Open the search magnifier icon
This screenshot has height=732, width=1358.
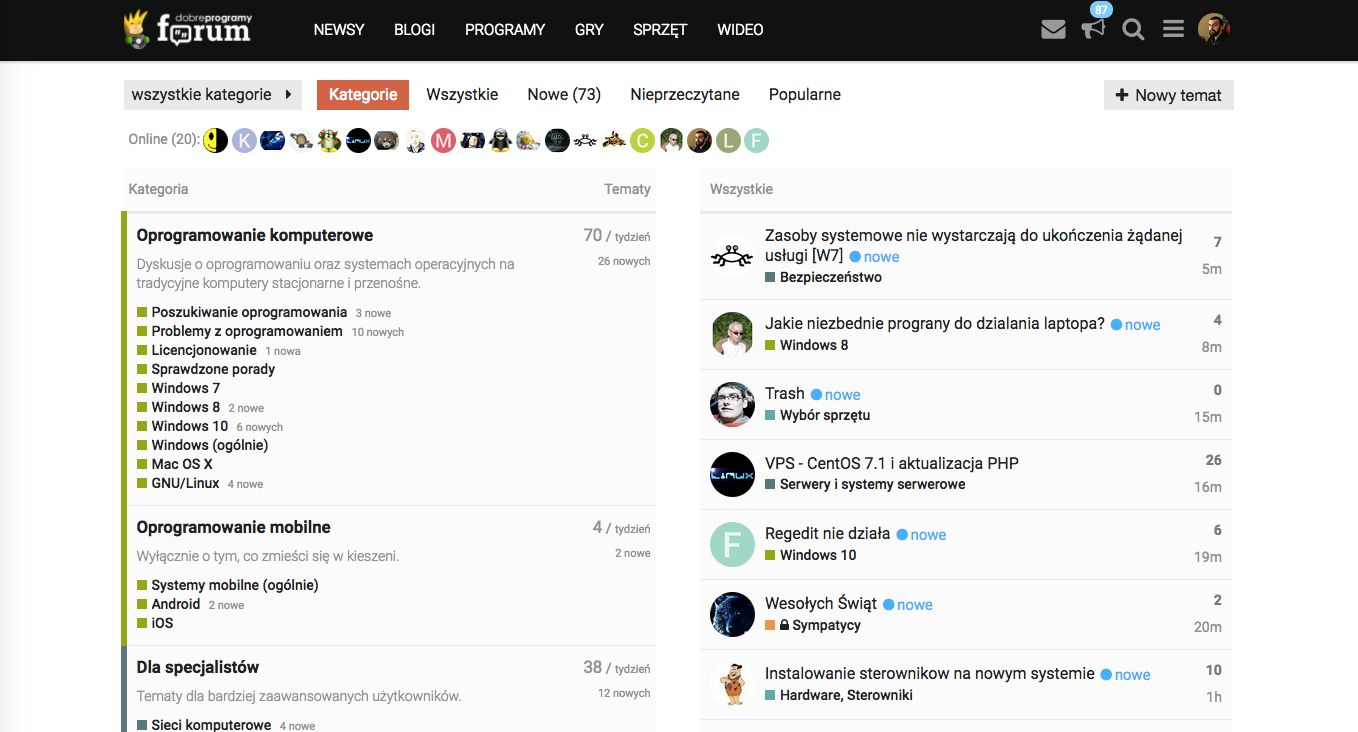tap(1133, 30)
